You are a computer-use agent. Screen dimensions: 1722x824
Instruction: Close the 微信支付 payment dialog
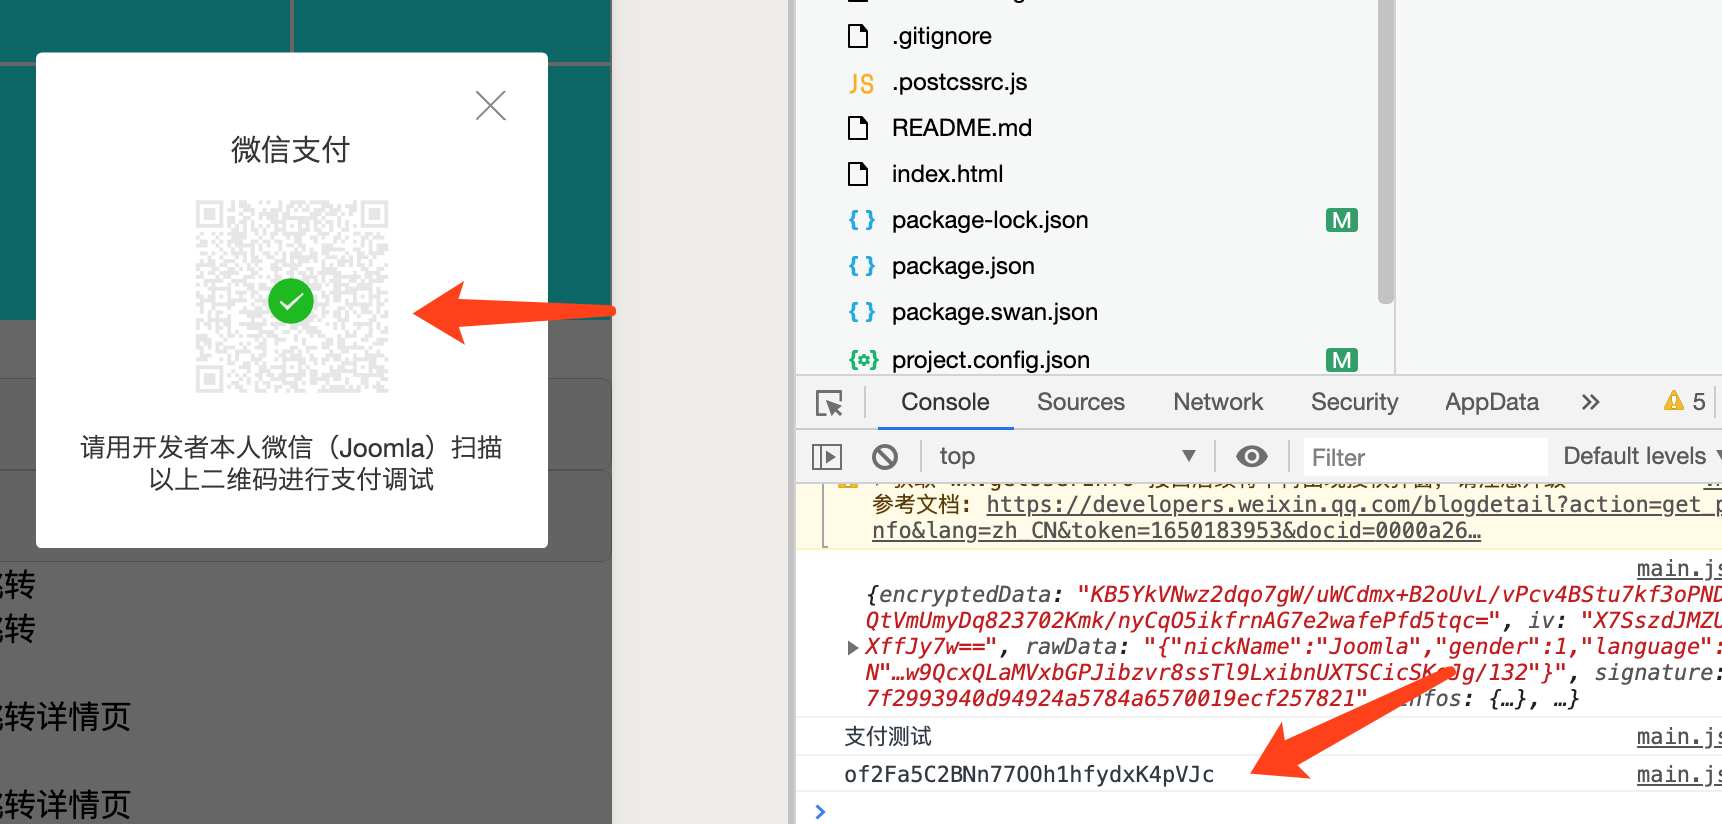[490, 105]
